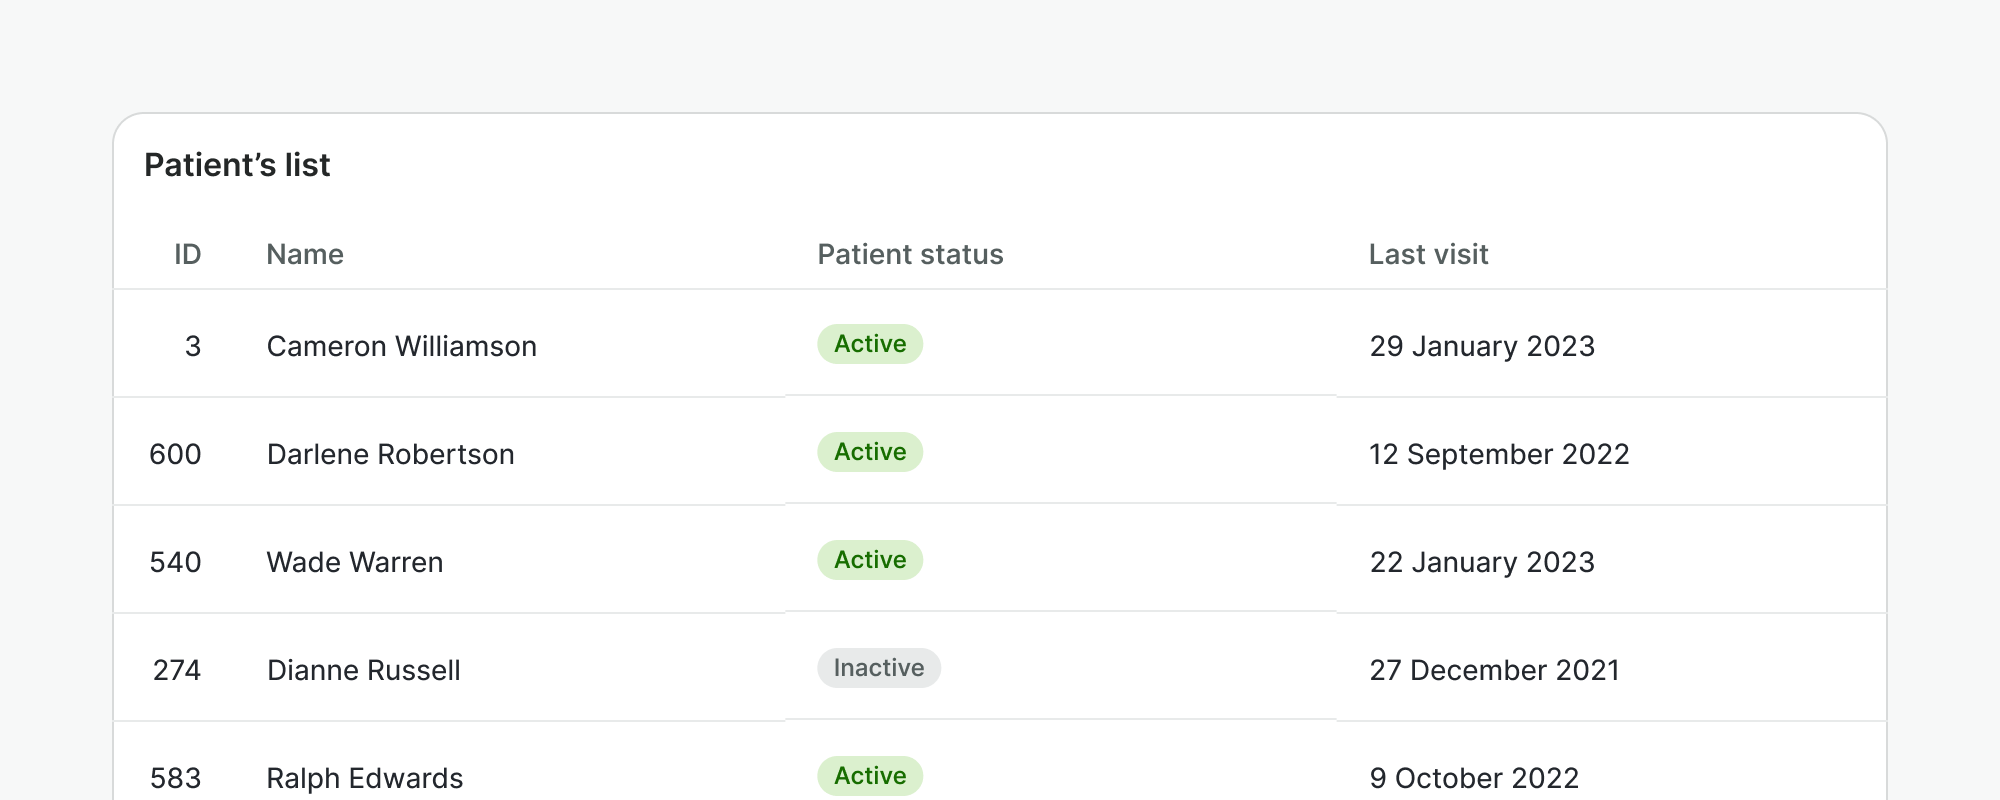This screenshot has height=800, width=2000.
Task: Click the Active badge for Cameron Williamson
Action: click(x=870, y=344)
